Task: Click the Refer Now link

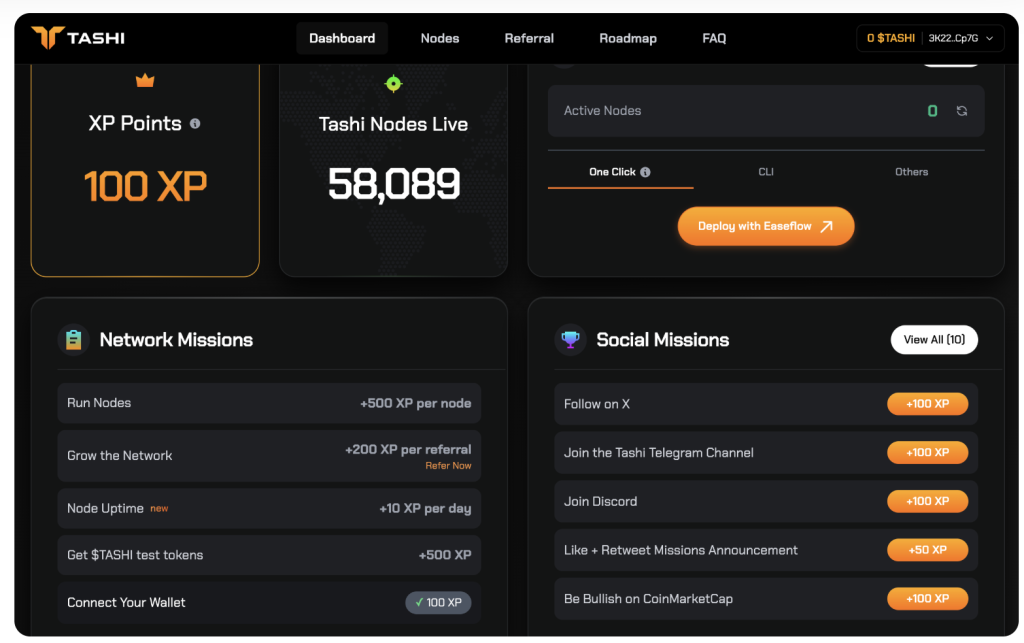Action: pos(448,466)
